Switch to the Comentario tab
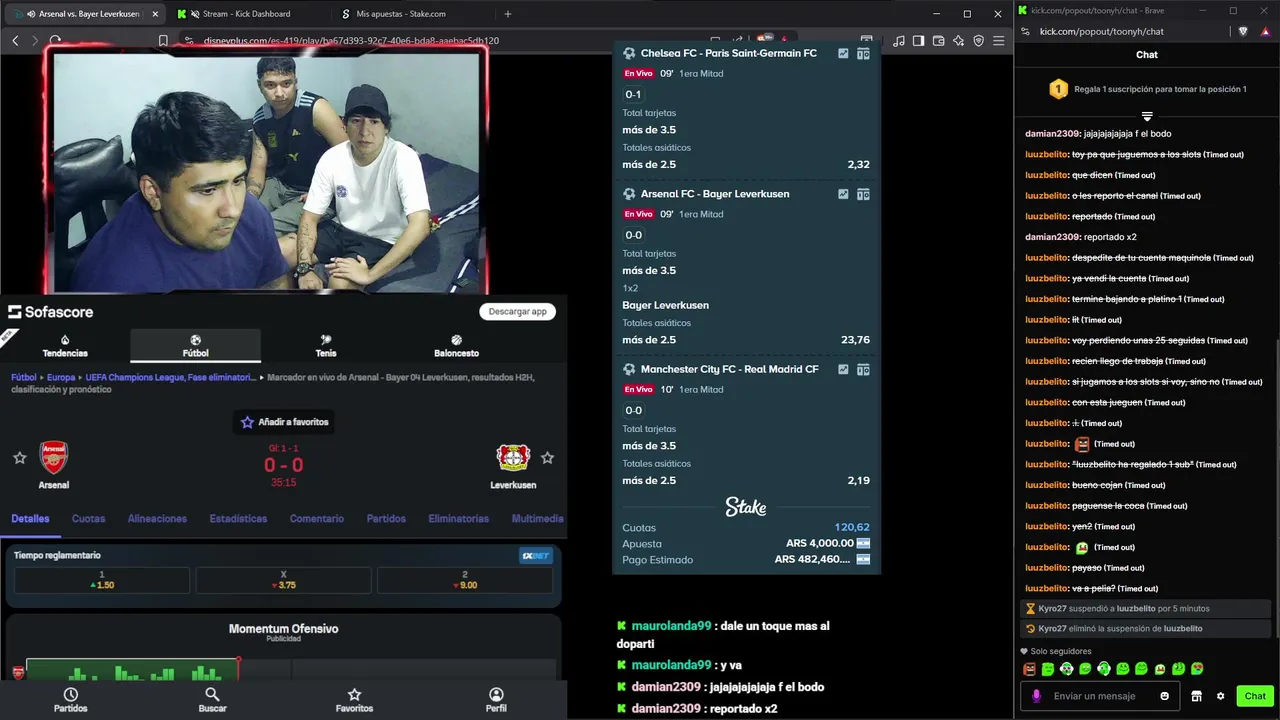Image resolution: width=1280 pixels, height=720 pixels. (x=317, y=519)
